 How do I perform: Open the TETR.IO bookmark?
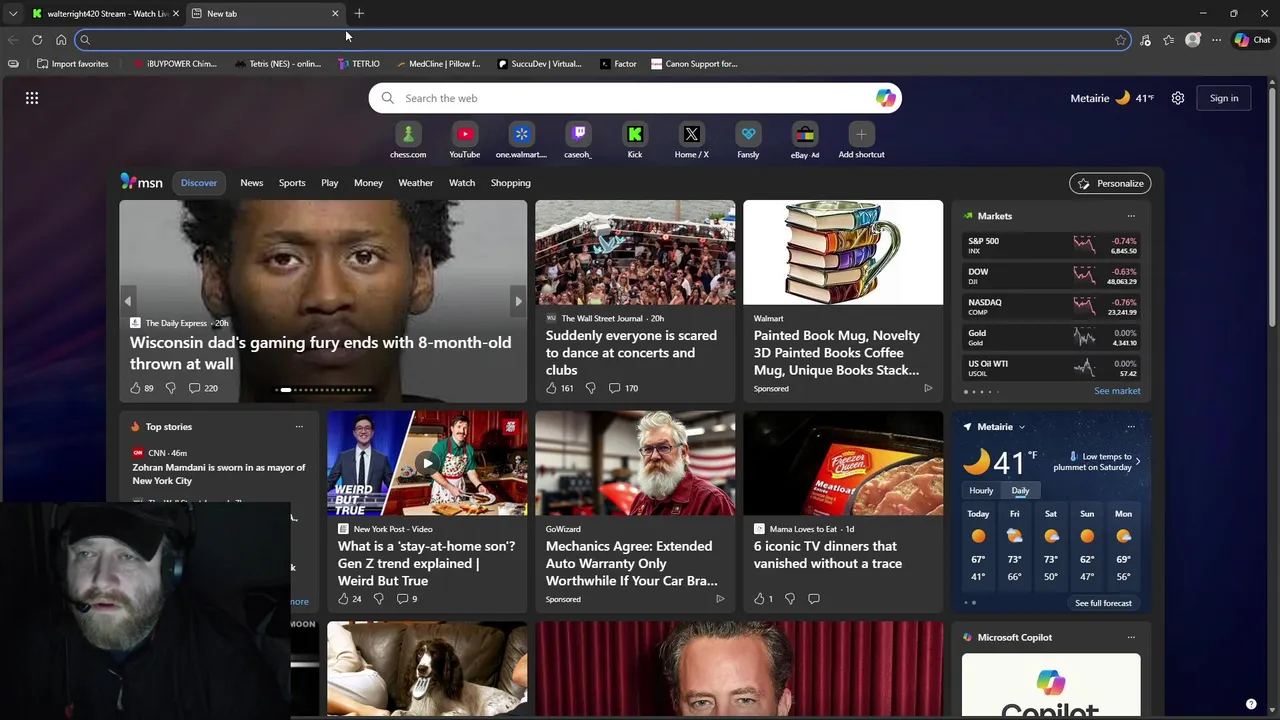tap(358, 64)
